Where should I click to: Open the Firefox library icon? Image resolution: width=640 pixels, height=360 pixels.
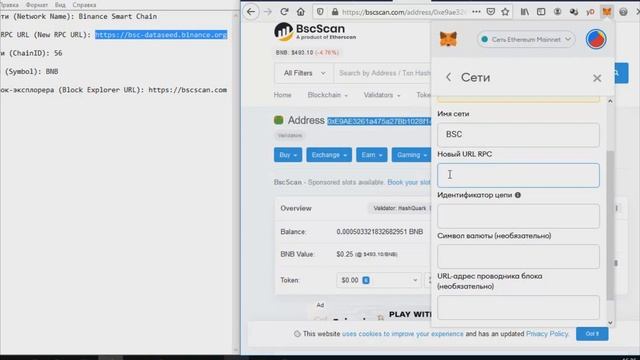tap(524, 12)
